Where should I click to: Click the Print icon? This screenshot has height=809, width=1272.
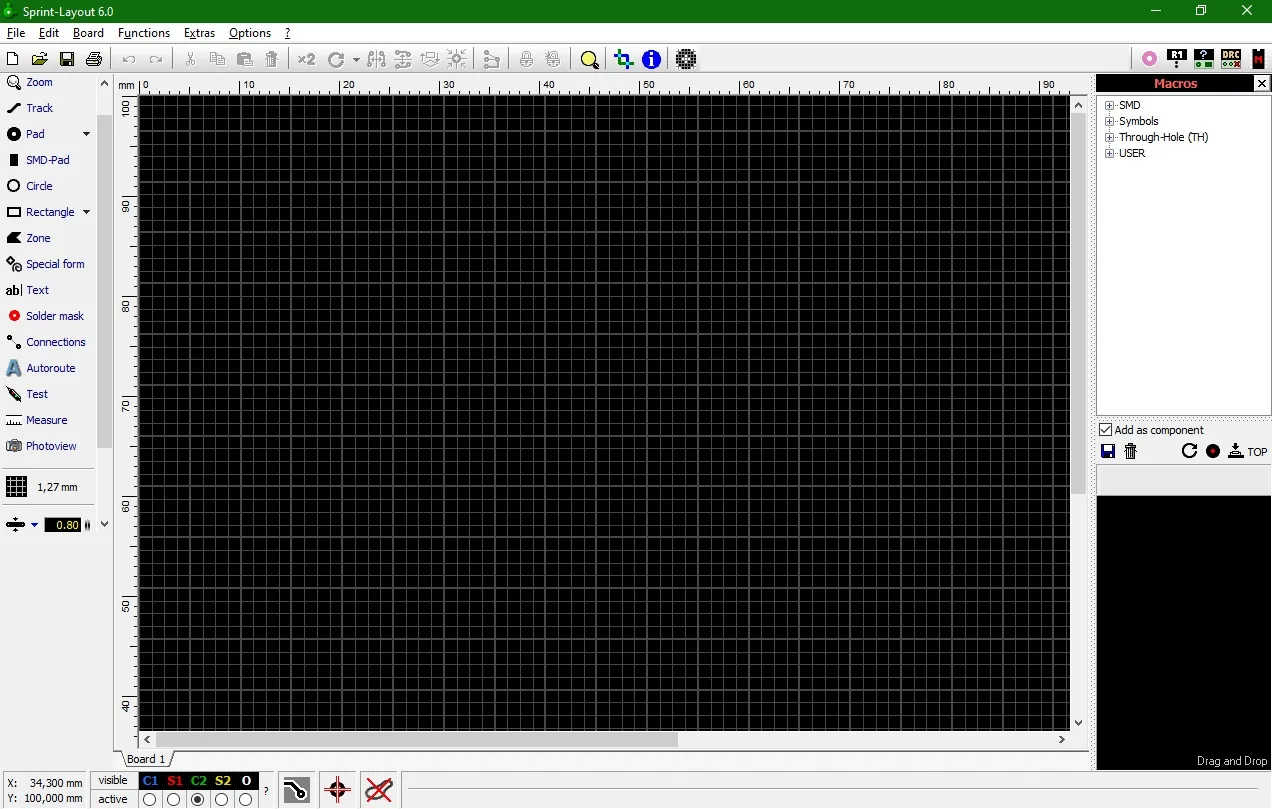pyautogui.click(x=94, y=60)
